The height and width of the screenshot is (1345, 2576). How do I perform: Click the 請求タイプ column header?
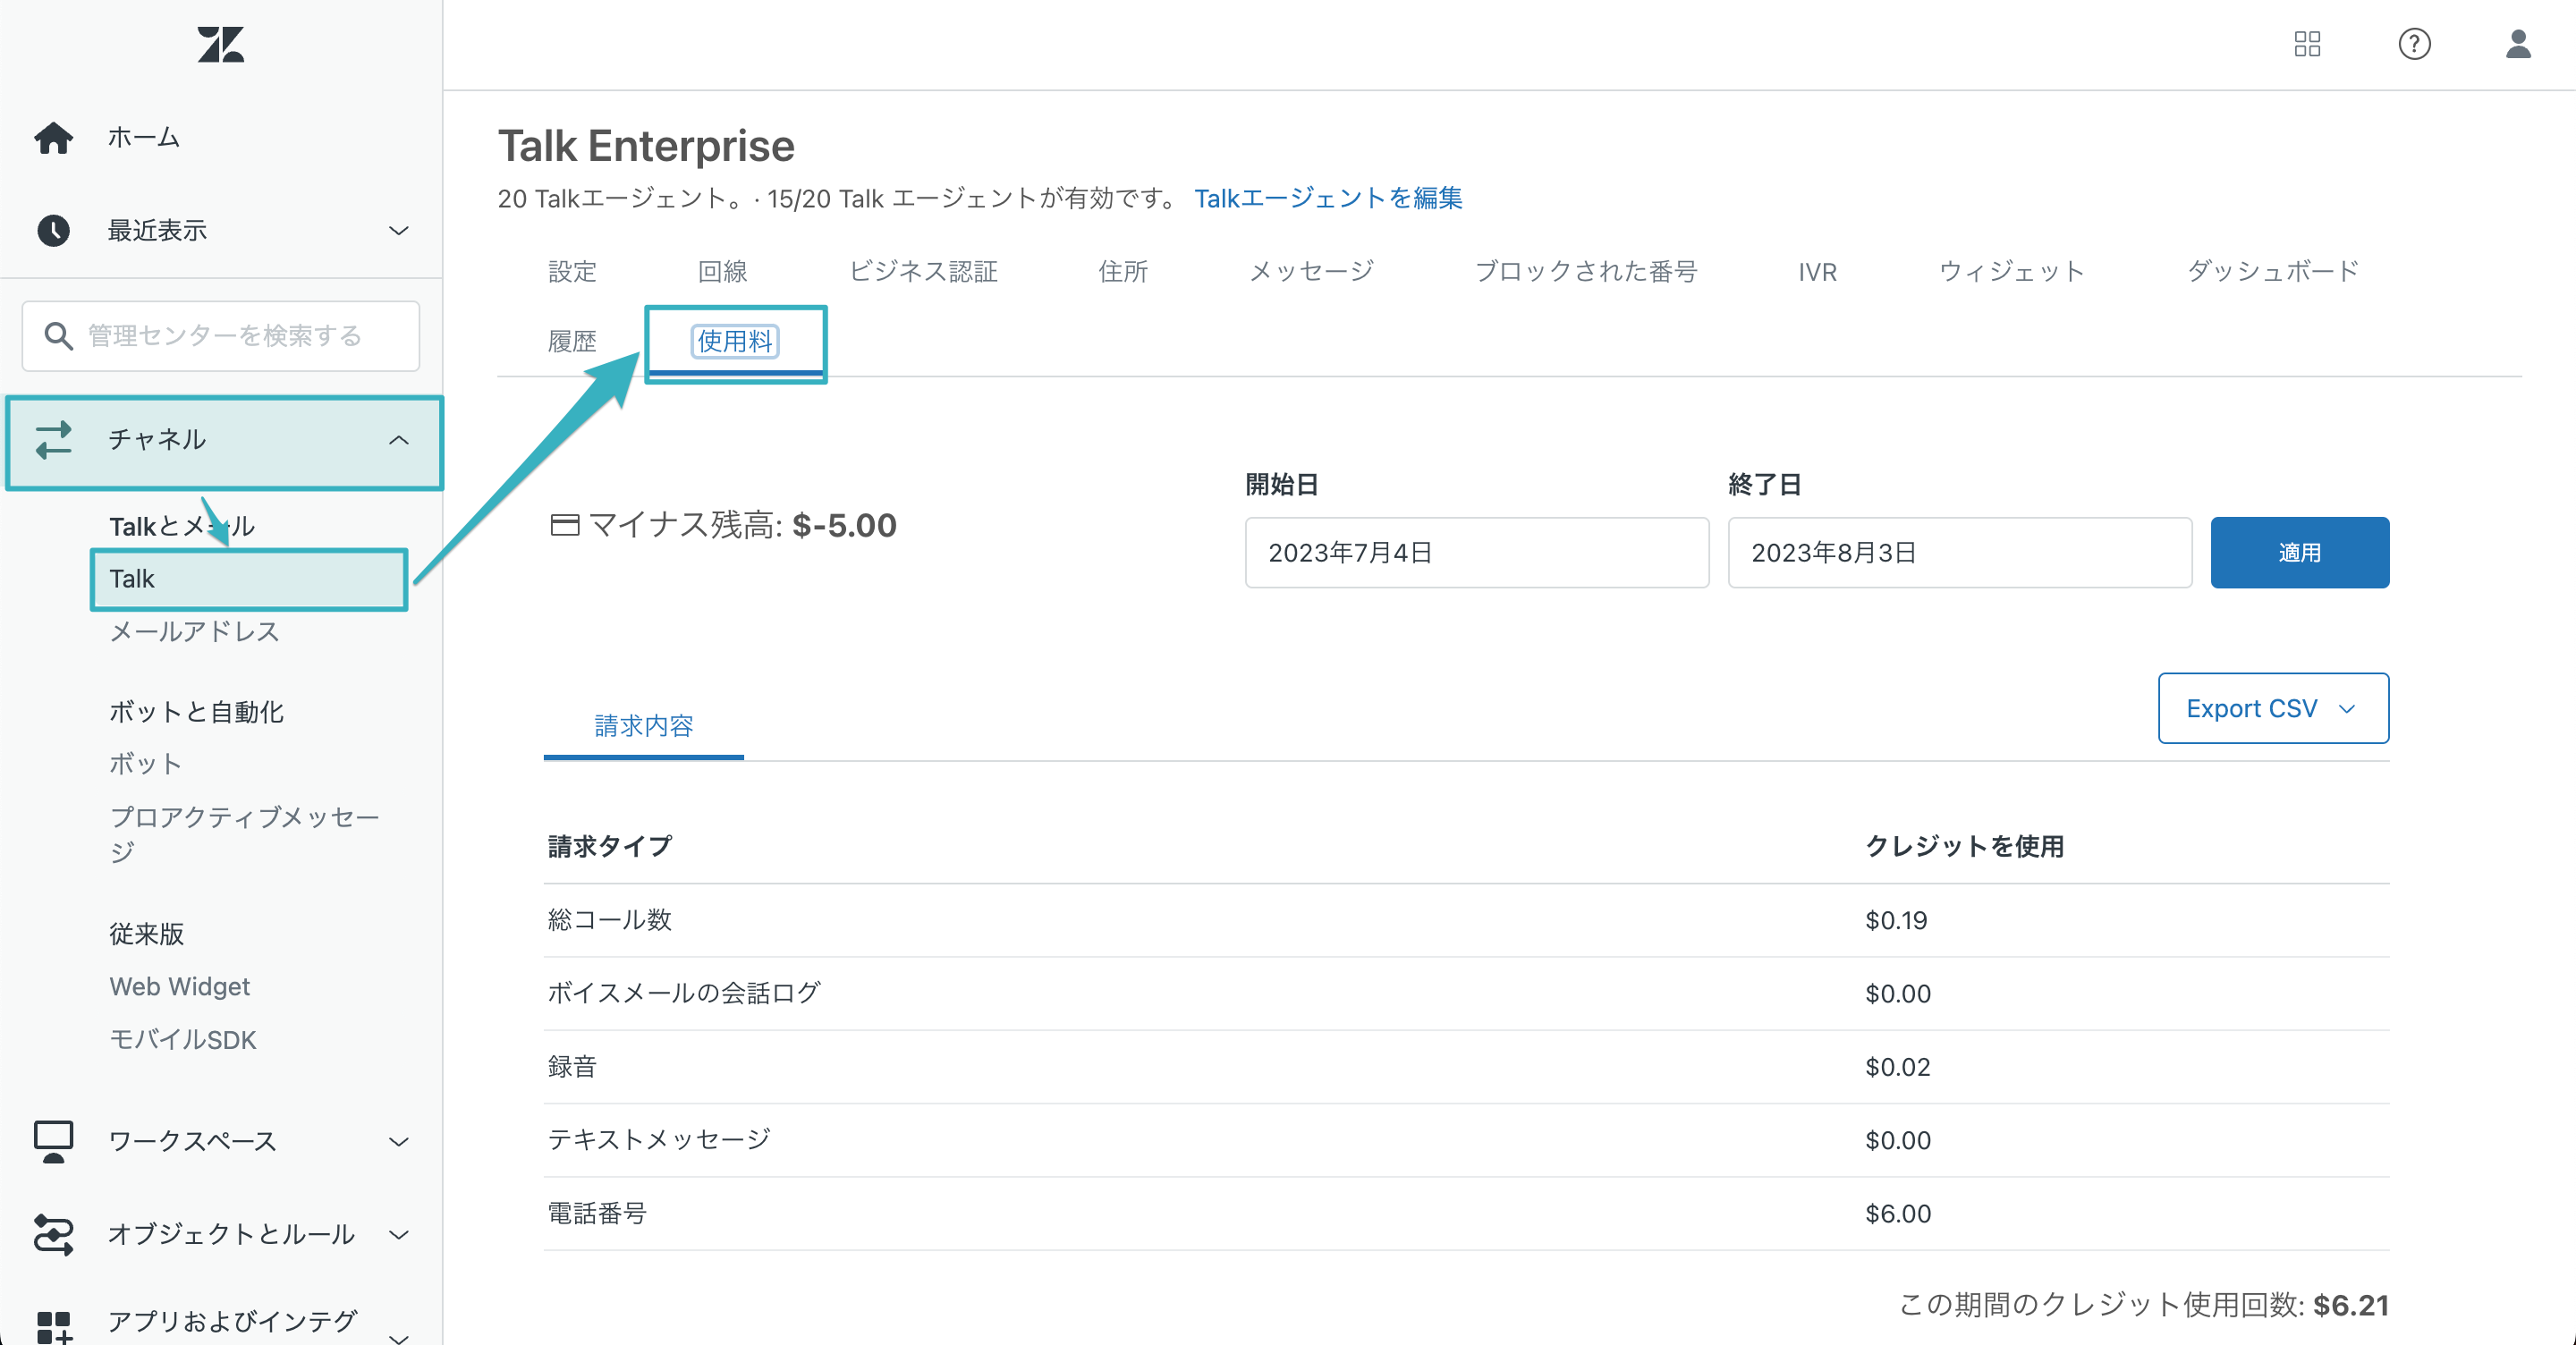(610, 846)
